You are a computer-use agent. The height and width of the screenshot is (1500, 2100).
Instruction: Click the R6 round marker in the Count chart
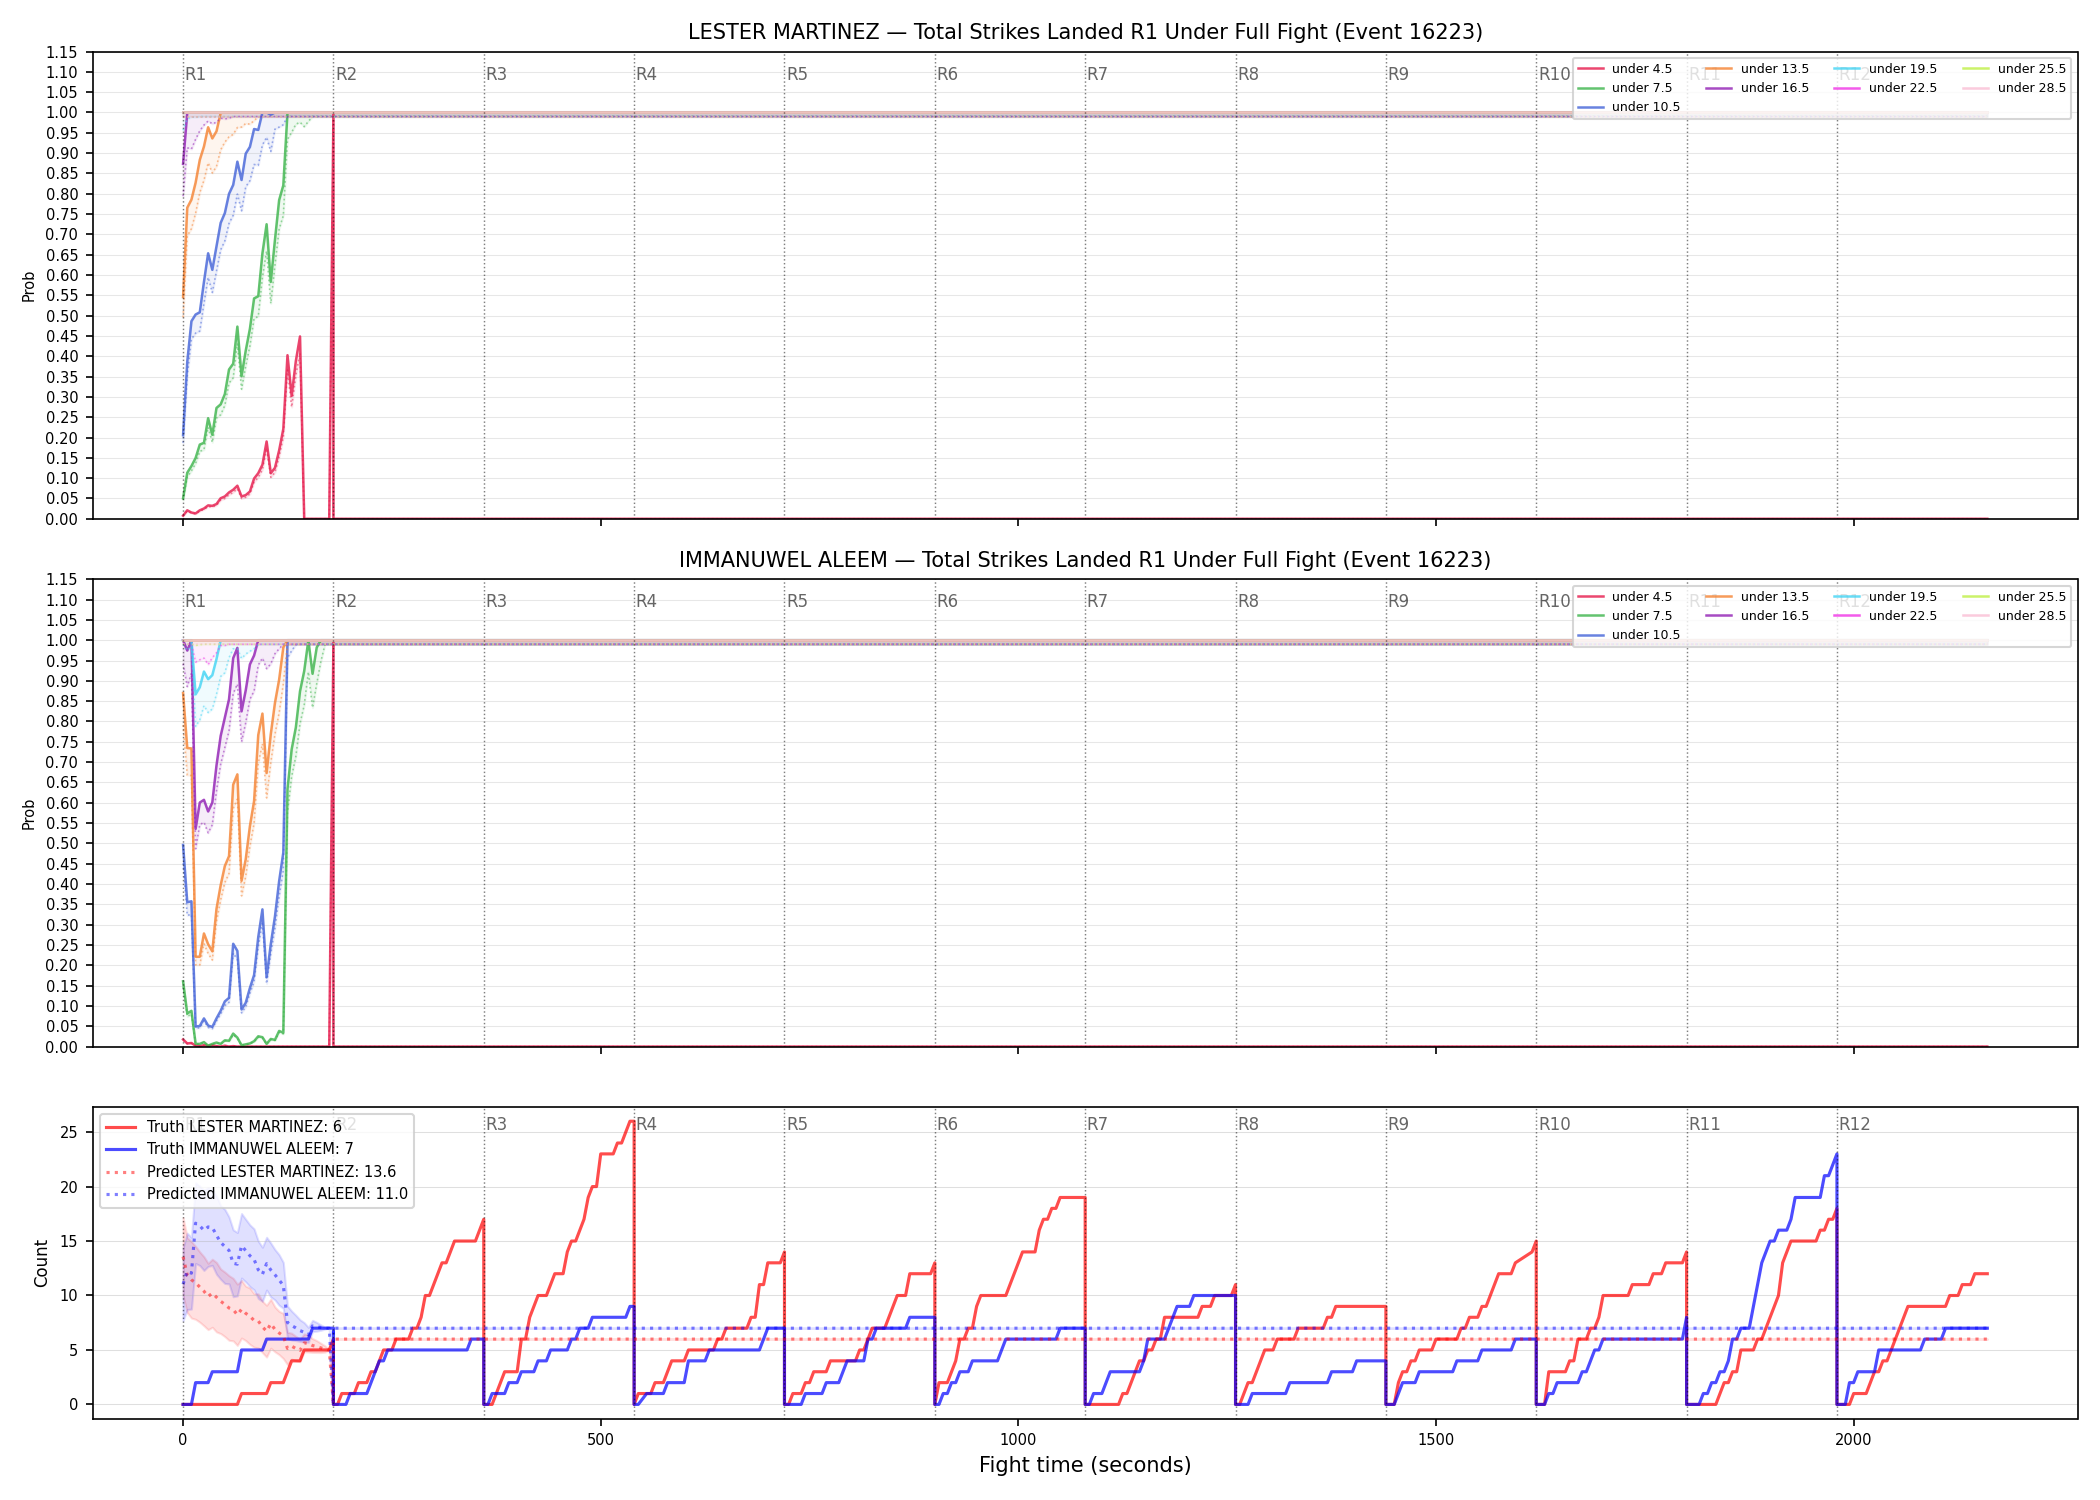947,1124
